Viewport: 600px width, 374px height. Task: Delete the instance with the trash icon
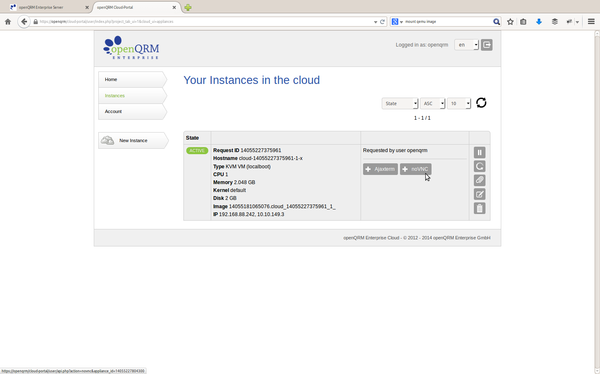point(479,208)
